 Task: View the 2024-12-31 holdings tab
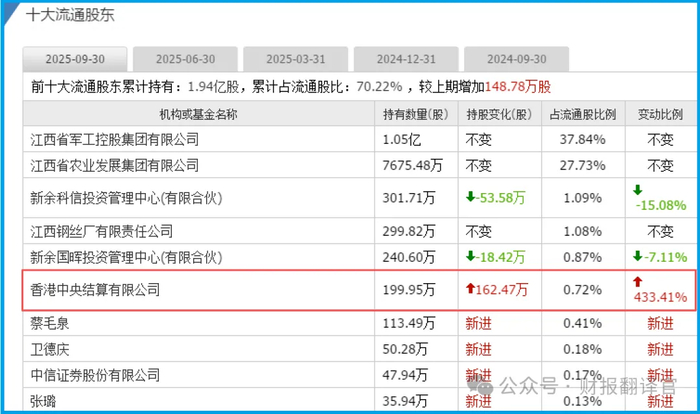click(x=406, y=59)
